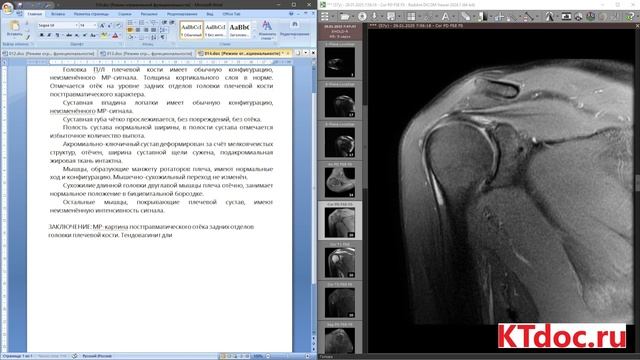Close the image panel in DICOM viewer
The width and height of the screenshot is (640, 360).
tap(637, 26)
